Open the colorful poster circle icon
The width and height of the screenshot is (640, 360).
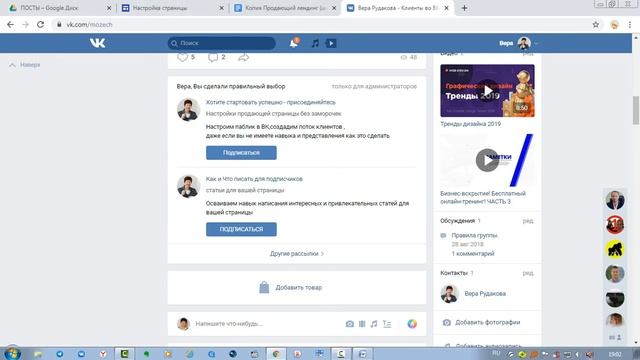point(412,324)
